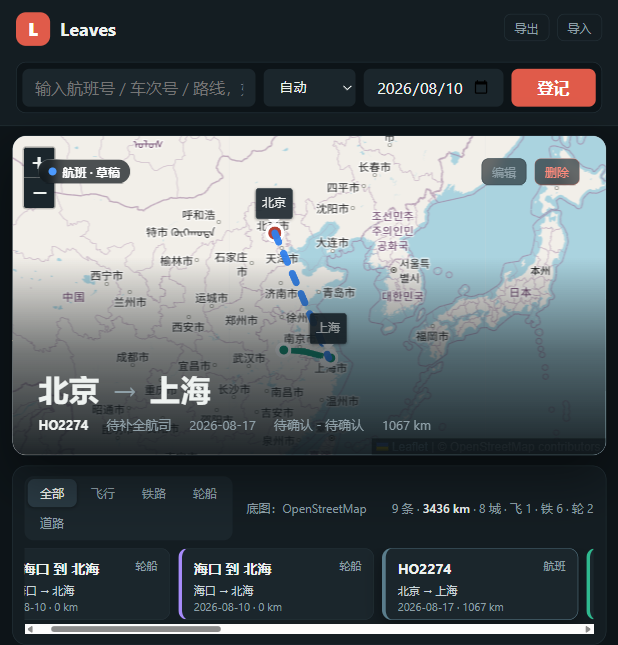Click the 编辑 edit button on map
The image size is (618, 645).
point(504,172)
